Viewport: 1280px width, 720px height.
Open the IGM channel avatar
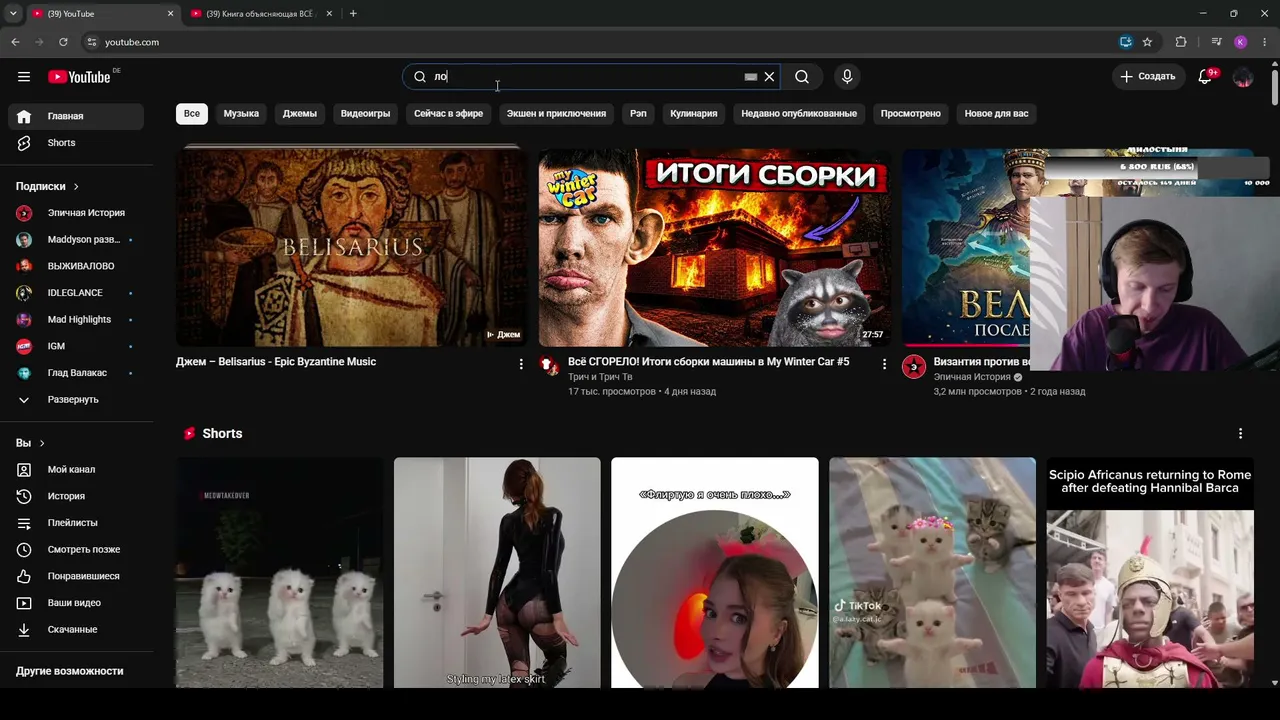24,346
